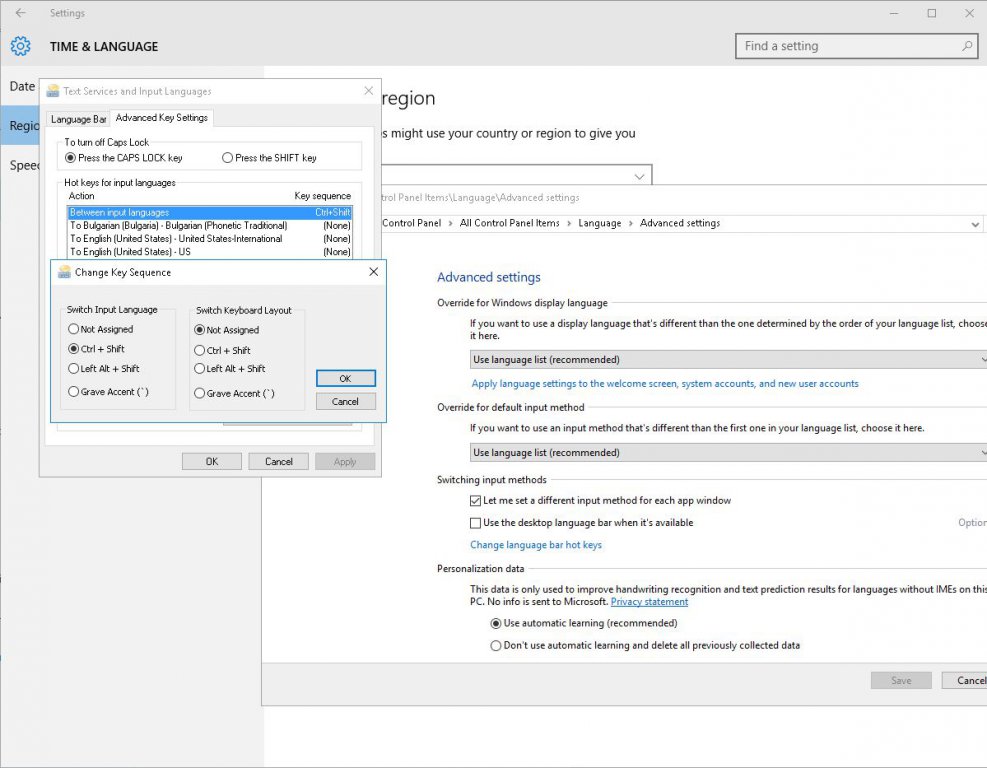The width and height of the screenshot is (987, 768).
Task: Click the search magnifier icon
Action: click(x=967, y=46)
